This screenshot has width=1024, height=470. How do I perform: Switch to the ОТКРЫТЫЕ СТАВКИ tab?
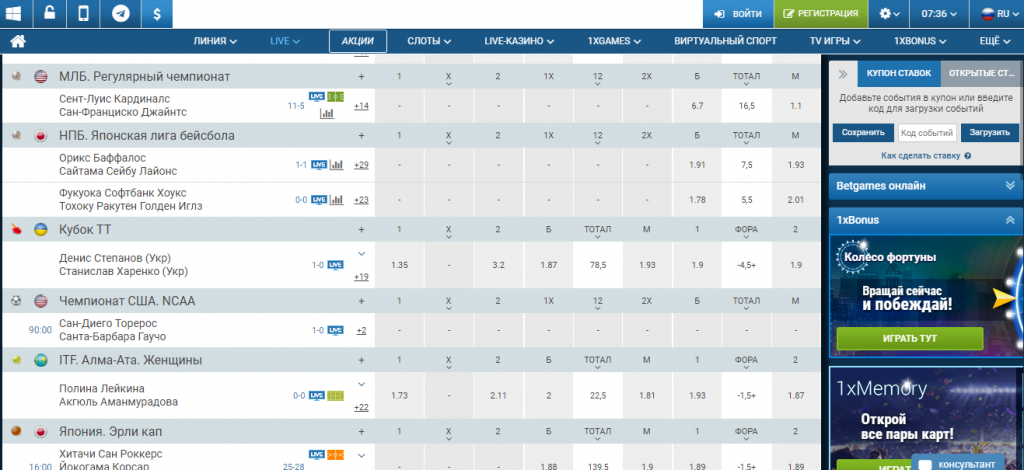click(982, 74)
